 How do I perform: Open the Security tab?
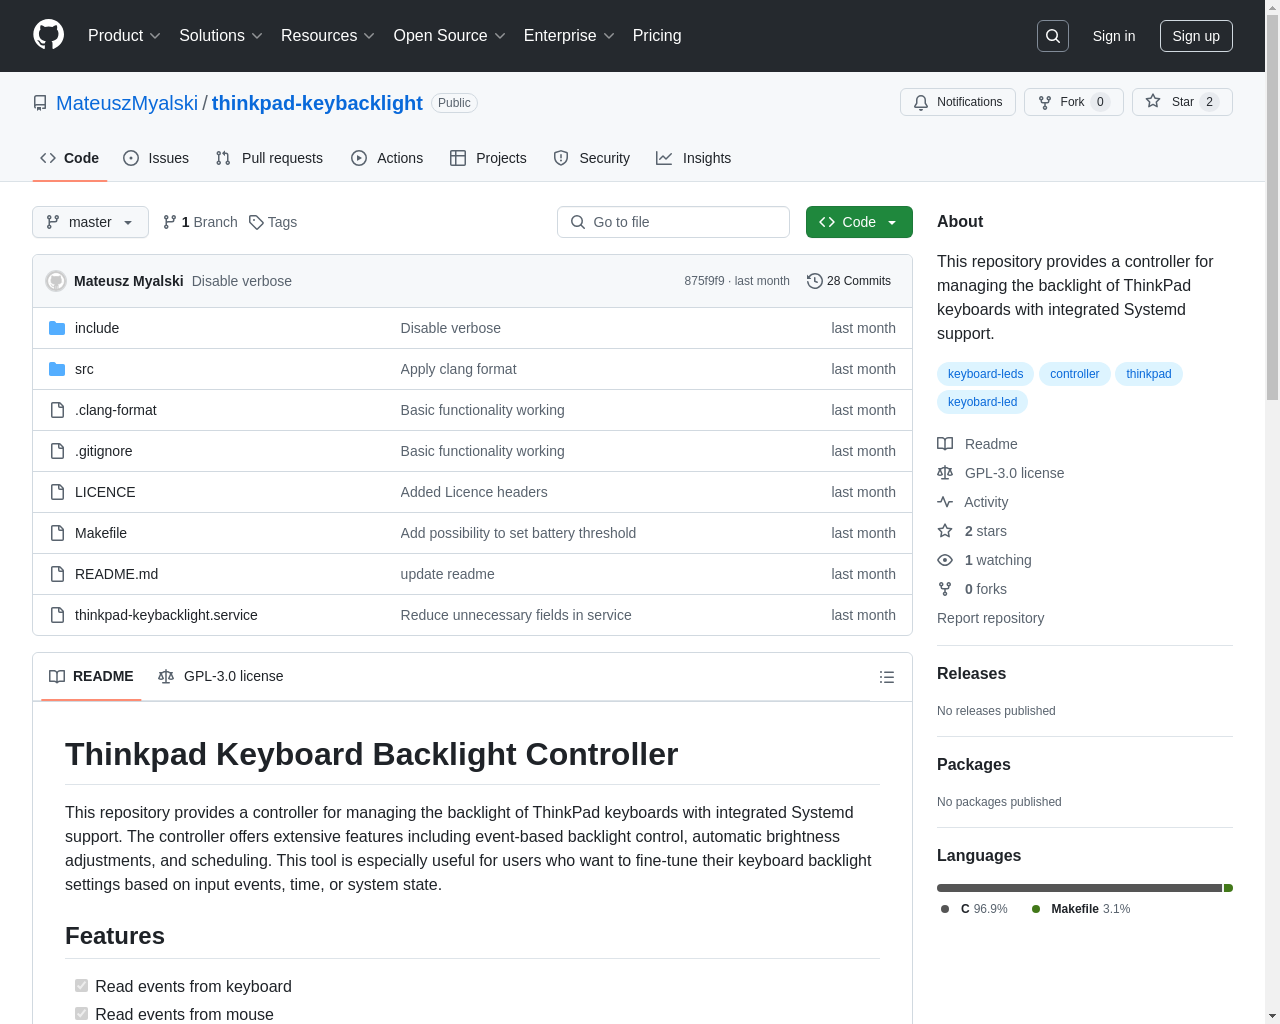click(x=592, y=158)
